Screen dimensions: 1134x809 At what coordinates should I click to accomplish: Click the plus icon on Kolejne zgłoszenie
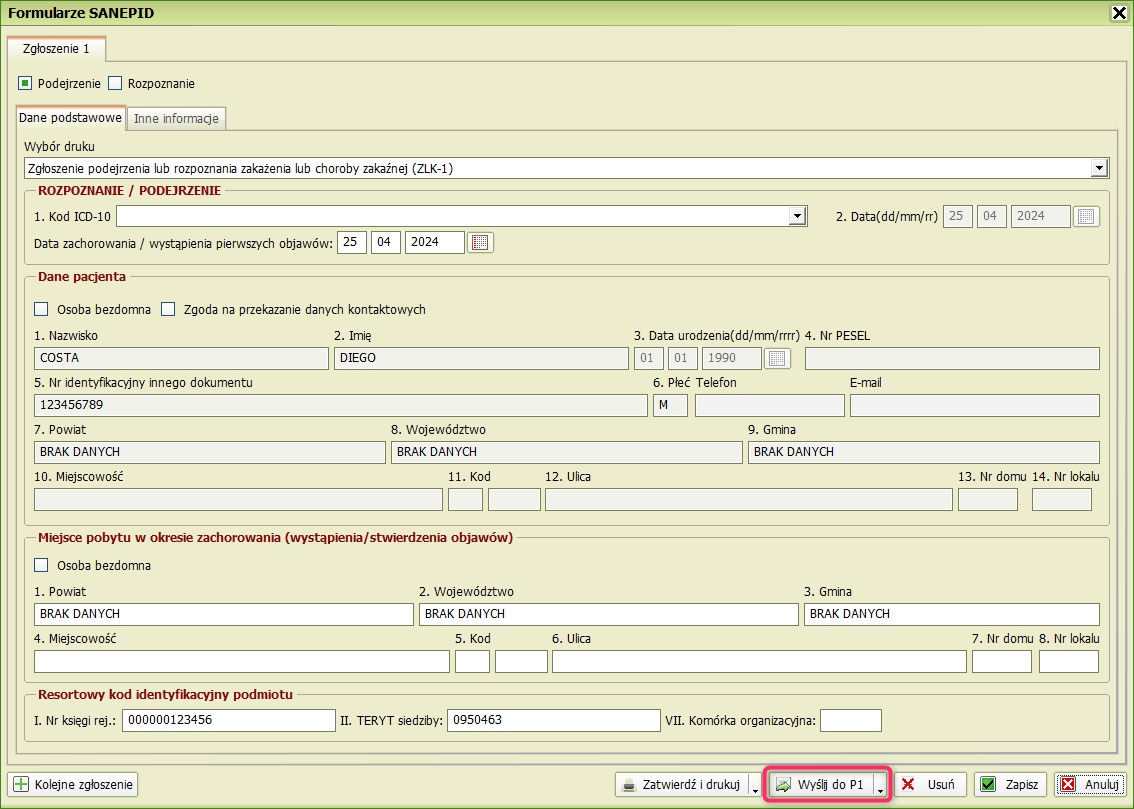21,785
